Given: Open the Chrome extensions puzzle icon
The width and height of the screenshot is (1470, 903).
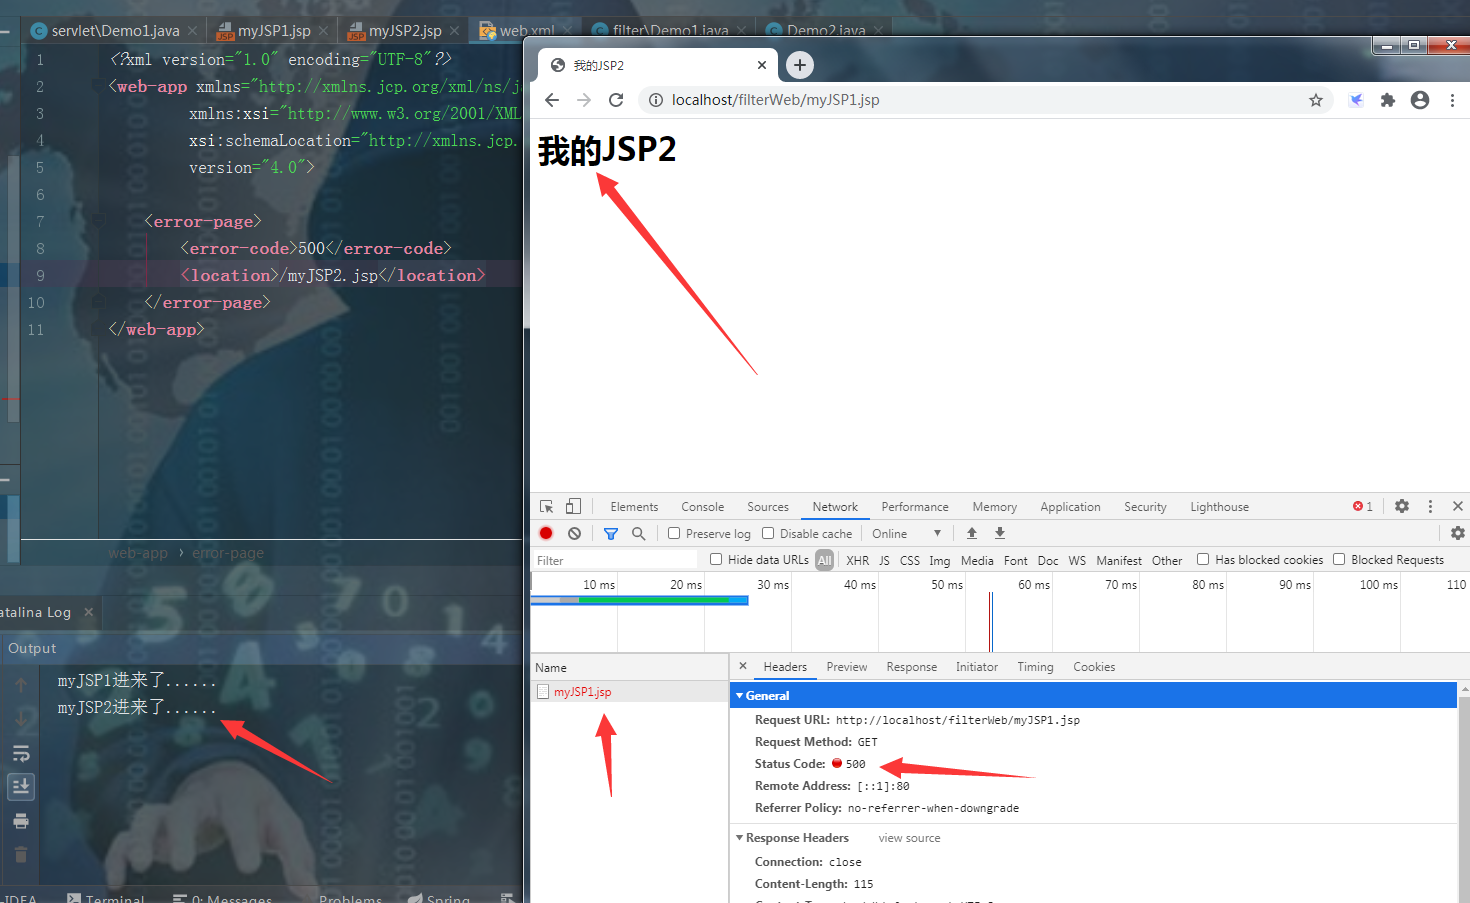Looking at the screenshot, I should [1388, 100].
